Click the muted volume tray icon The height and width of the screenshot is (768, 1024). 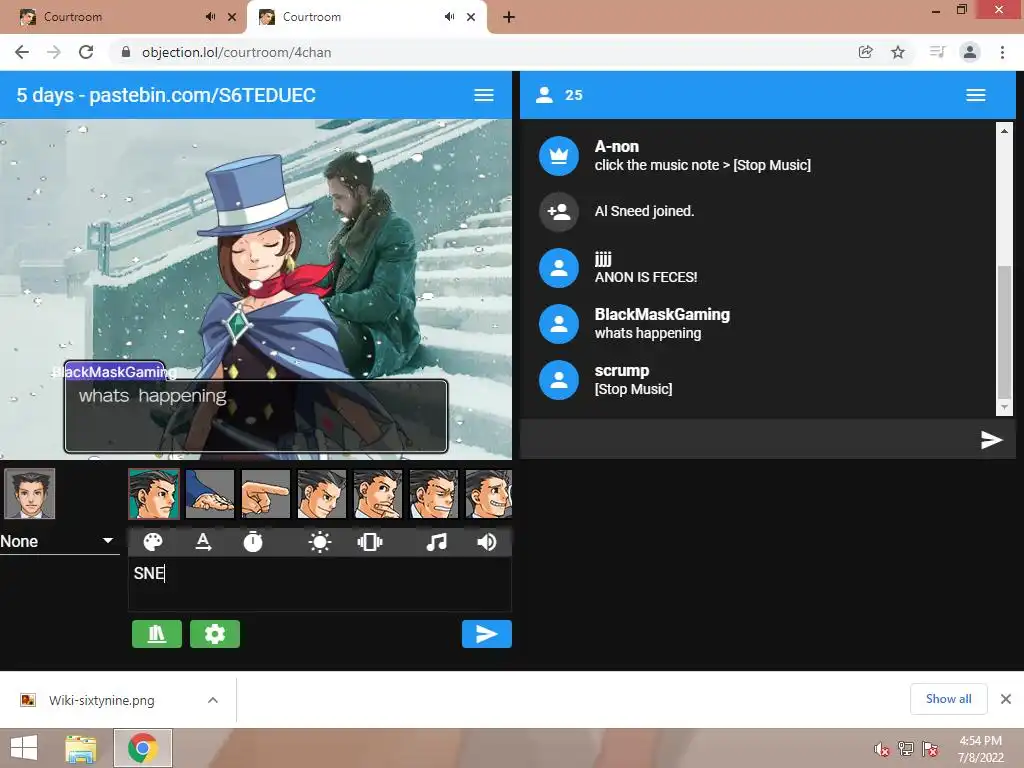click(882, 749)
